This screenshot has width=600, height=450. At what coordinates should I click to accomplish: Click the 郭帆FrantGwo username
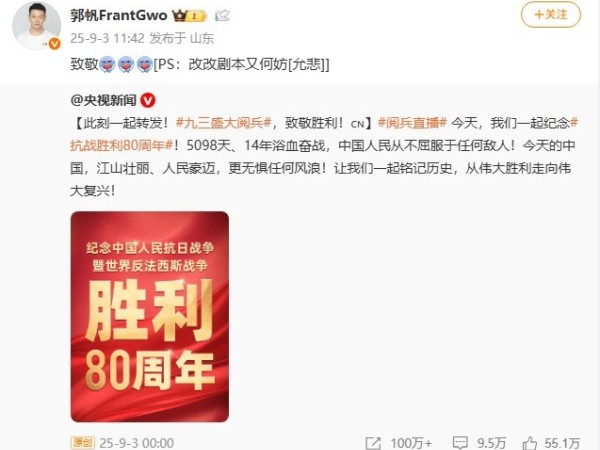click(x=119, y=15)
